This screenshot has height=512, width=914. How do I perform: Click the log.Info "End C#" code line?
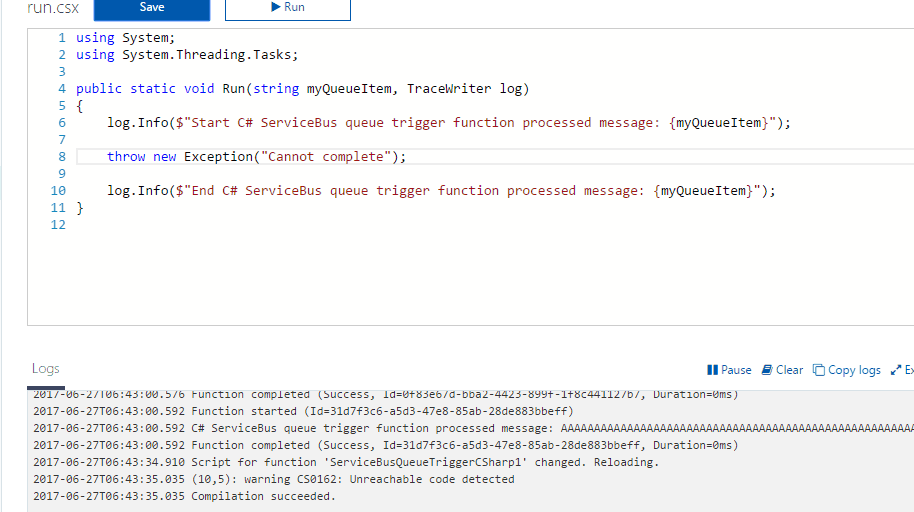(441, 191)
